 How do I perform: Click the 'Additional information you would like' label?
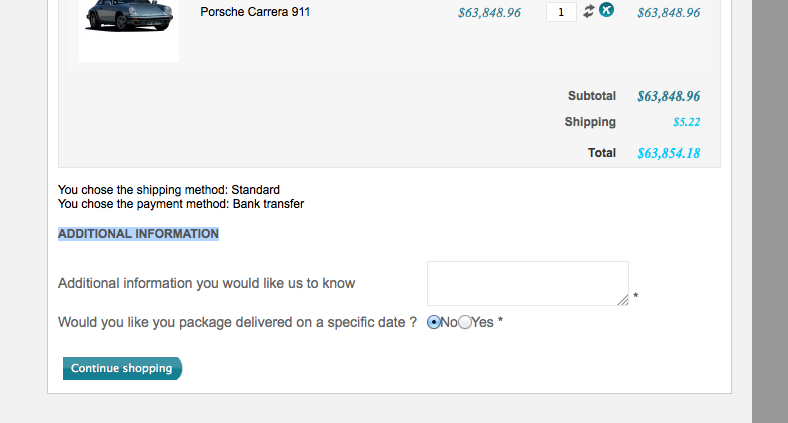[206, 283]
